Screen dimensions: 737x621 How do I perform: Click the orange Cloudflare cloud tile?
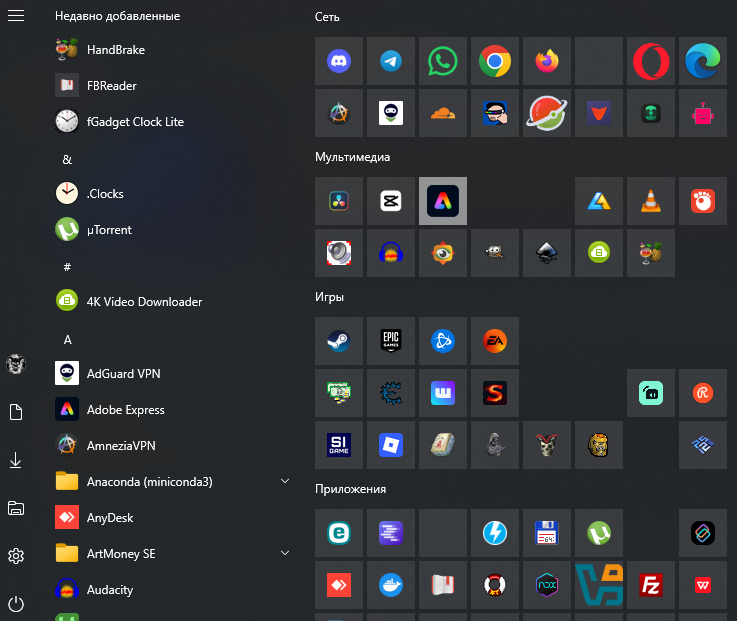tap(443, 113)
